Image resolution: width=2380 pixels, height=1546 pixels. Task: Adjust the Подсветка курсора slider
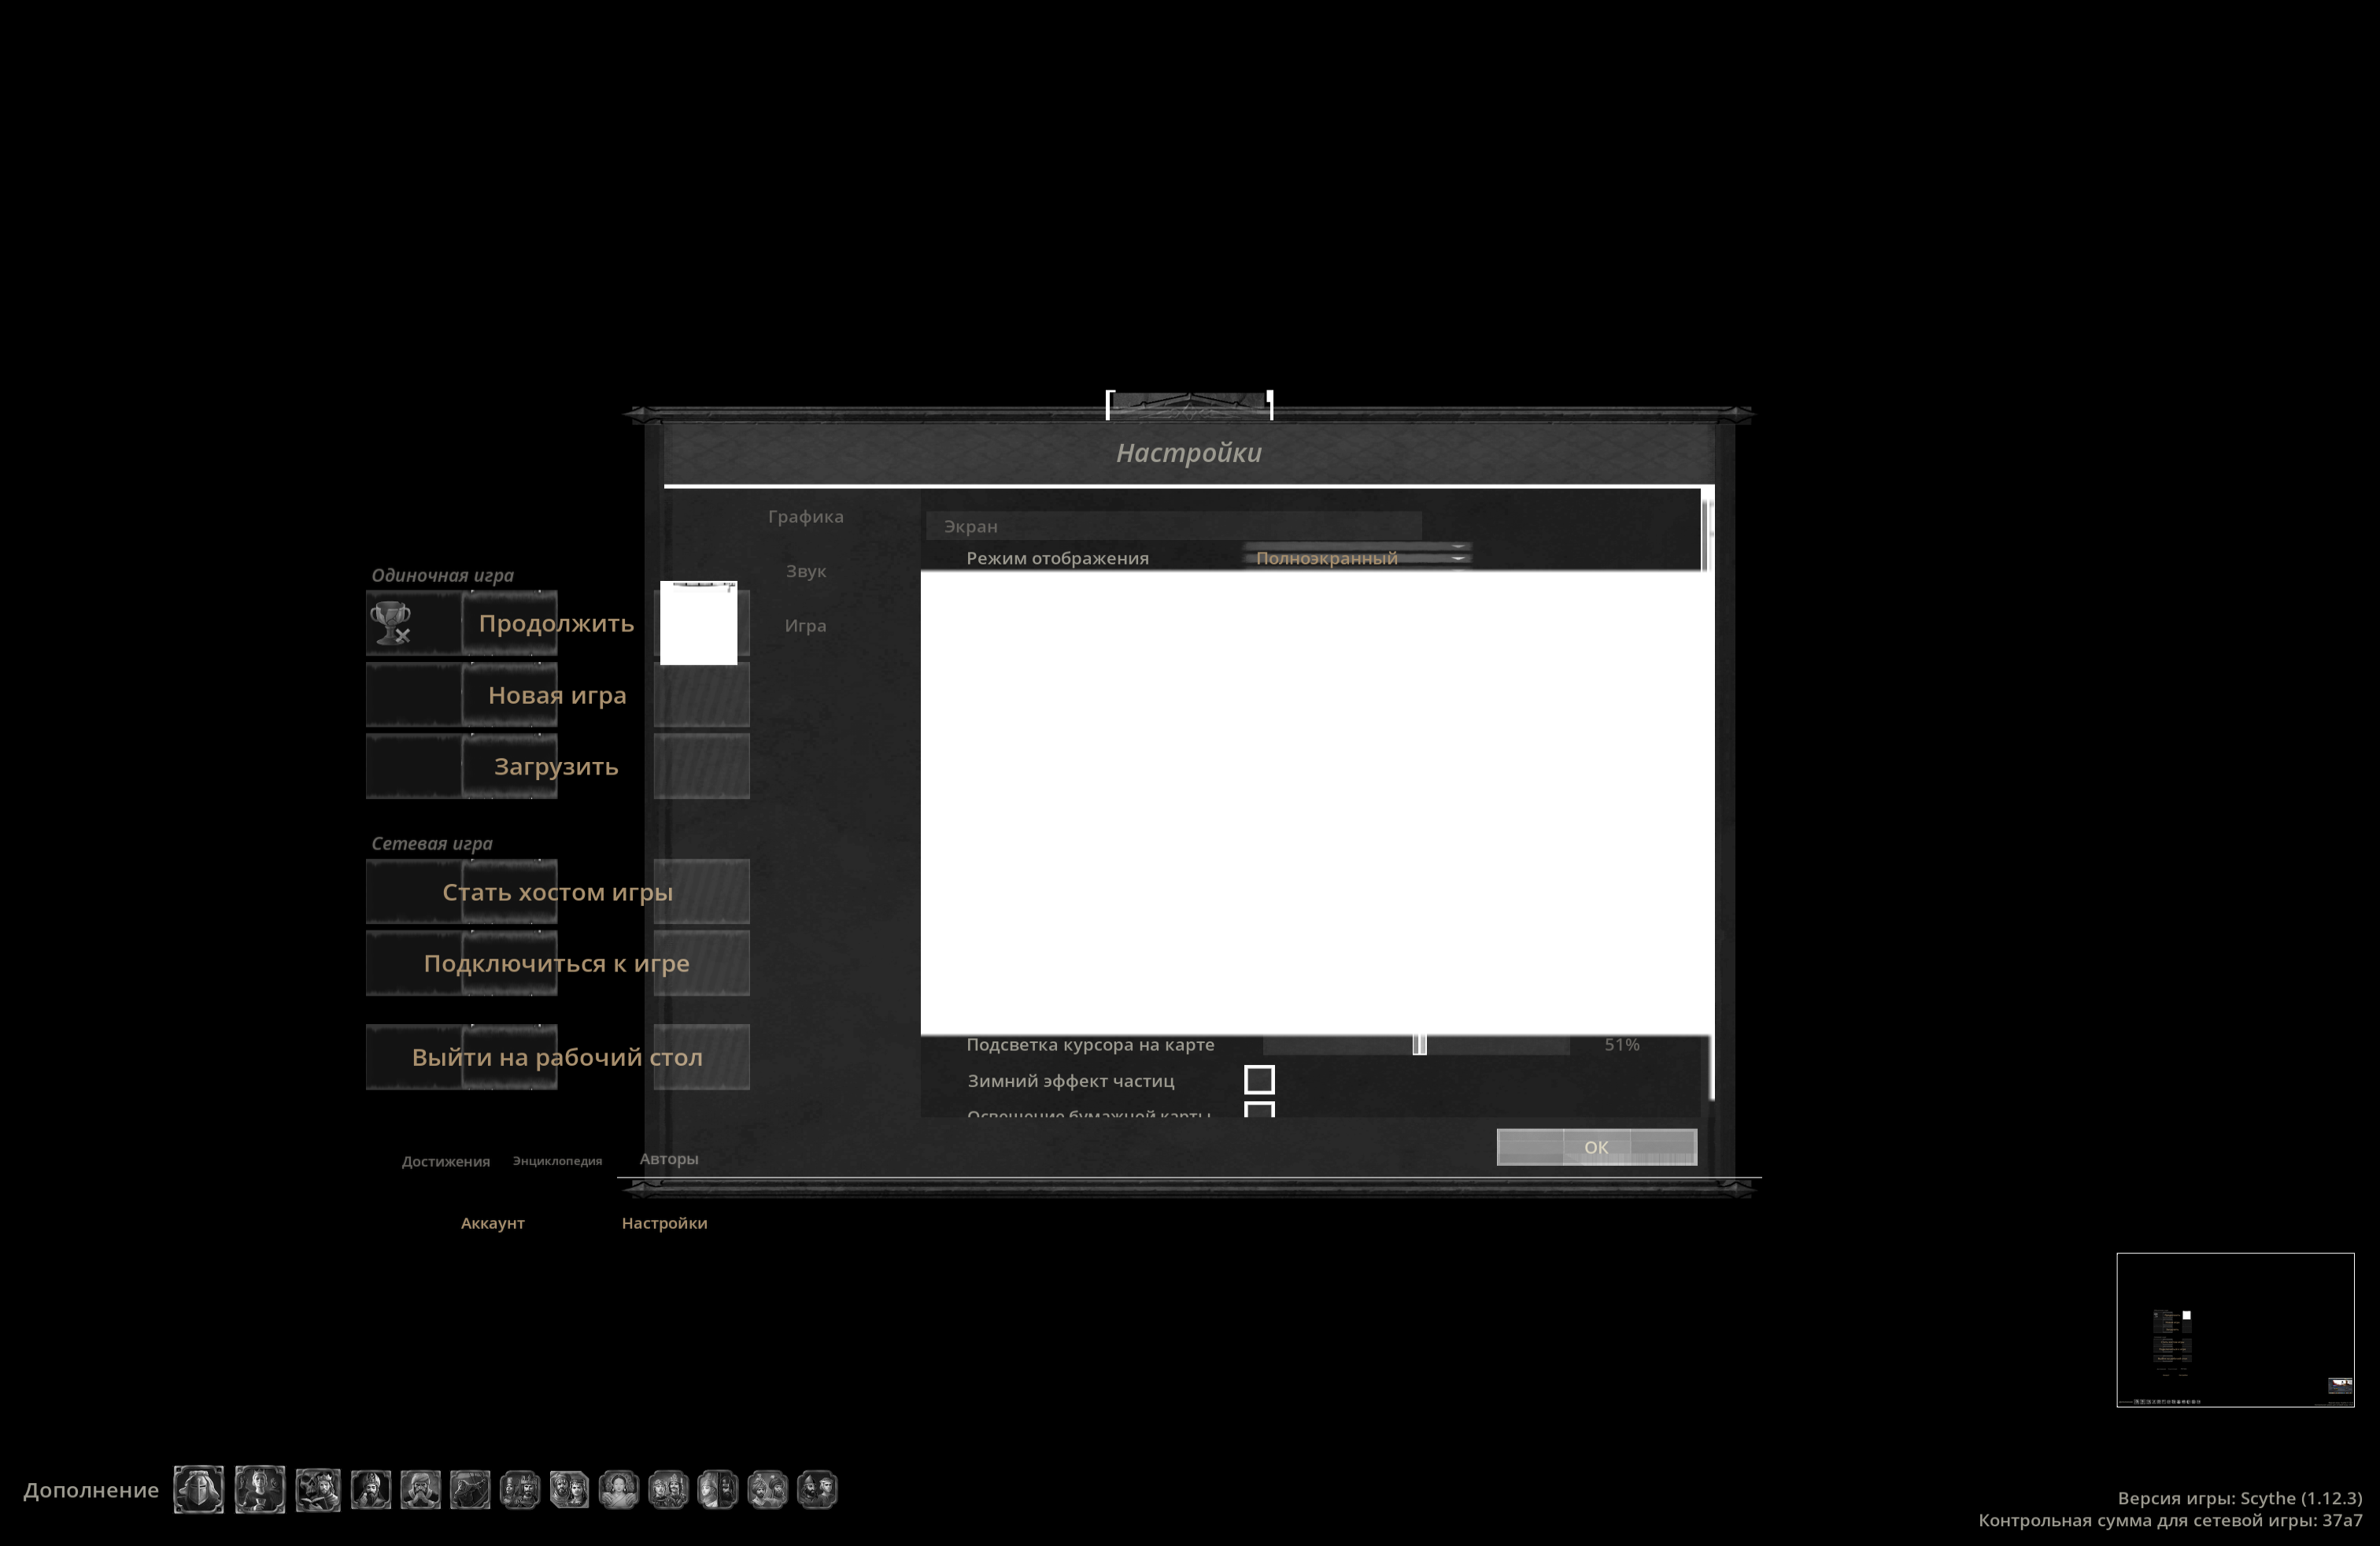click(x=1418, y=1044)
